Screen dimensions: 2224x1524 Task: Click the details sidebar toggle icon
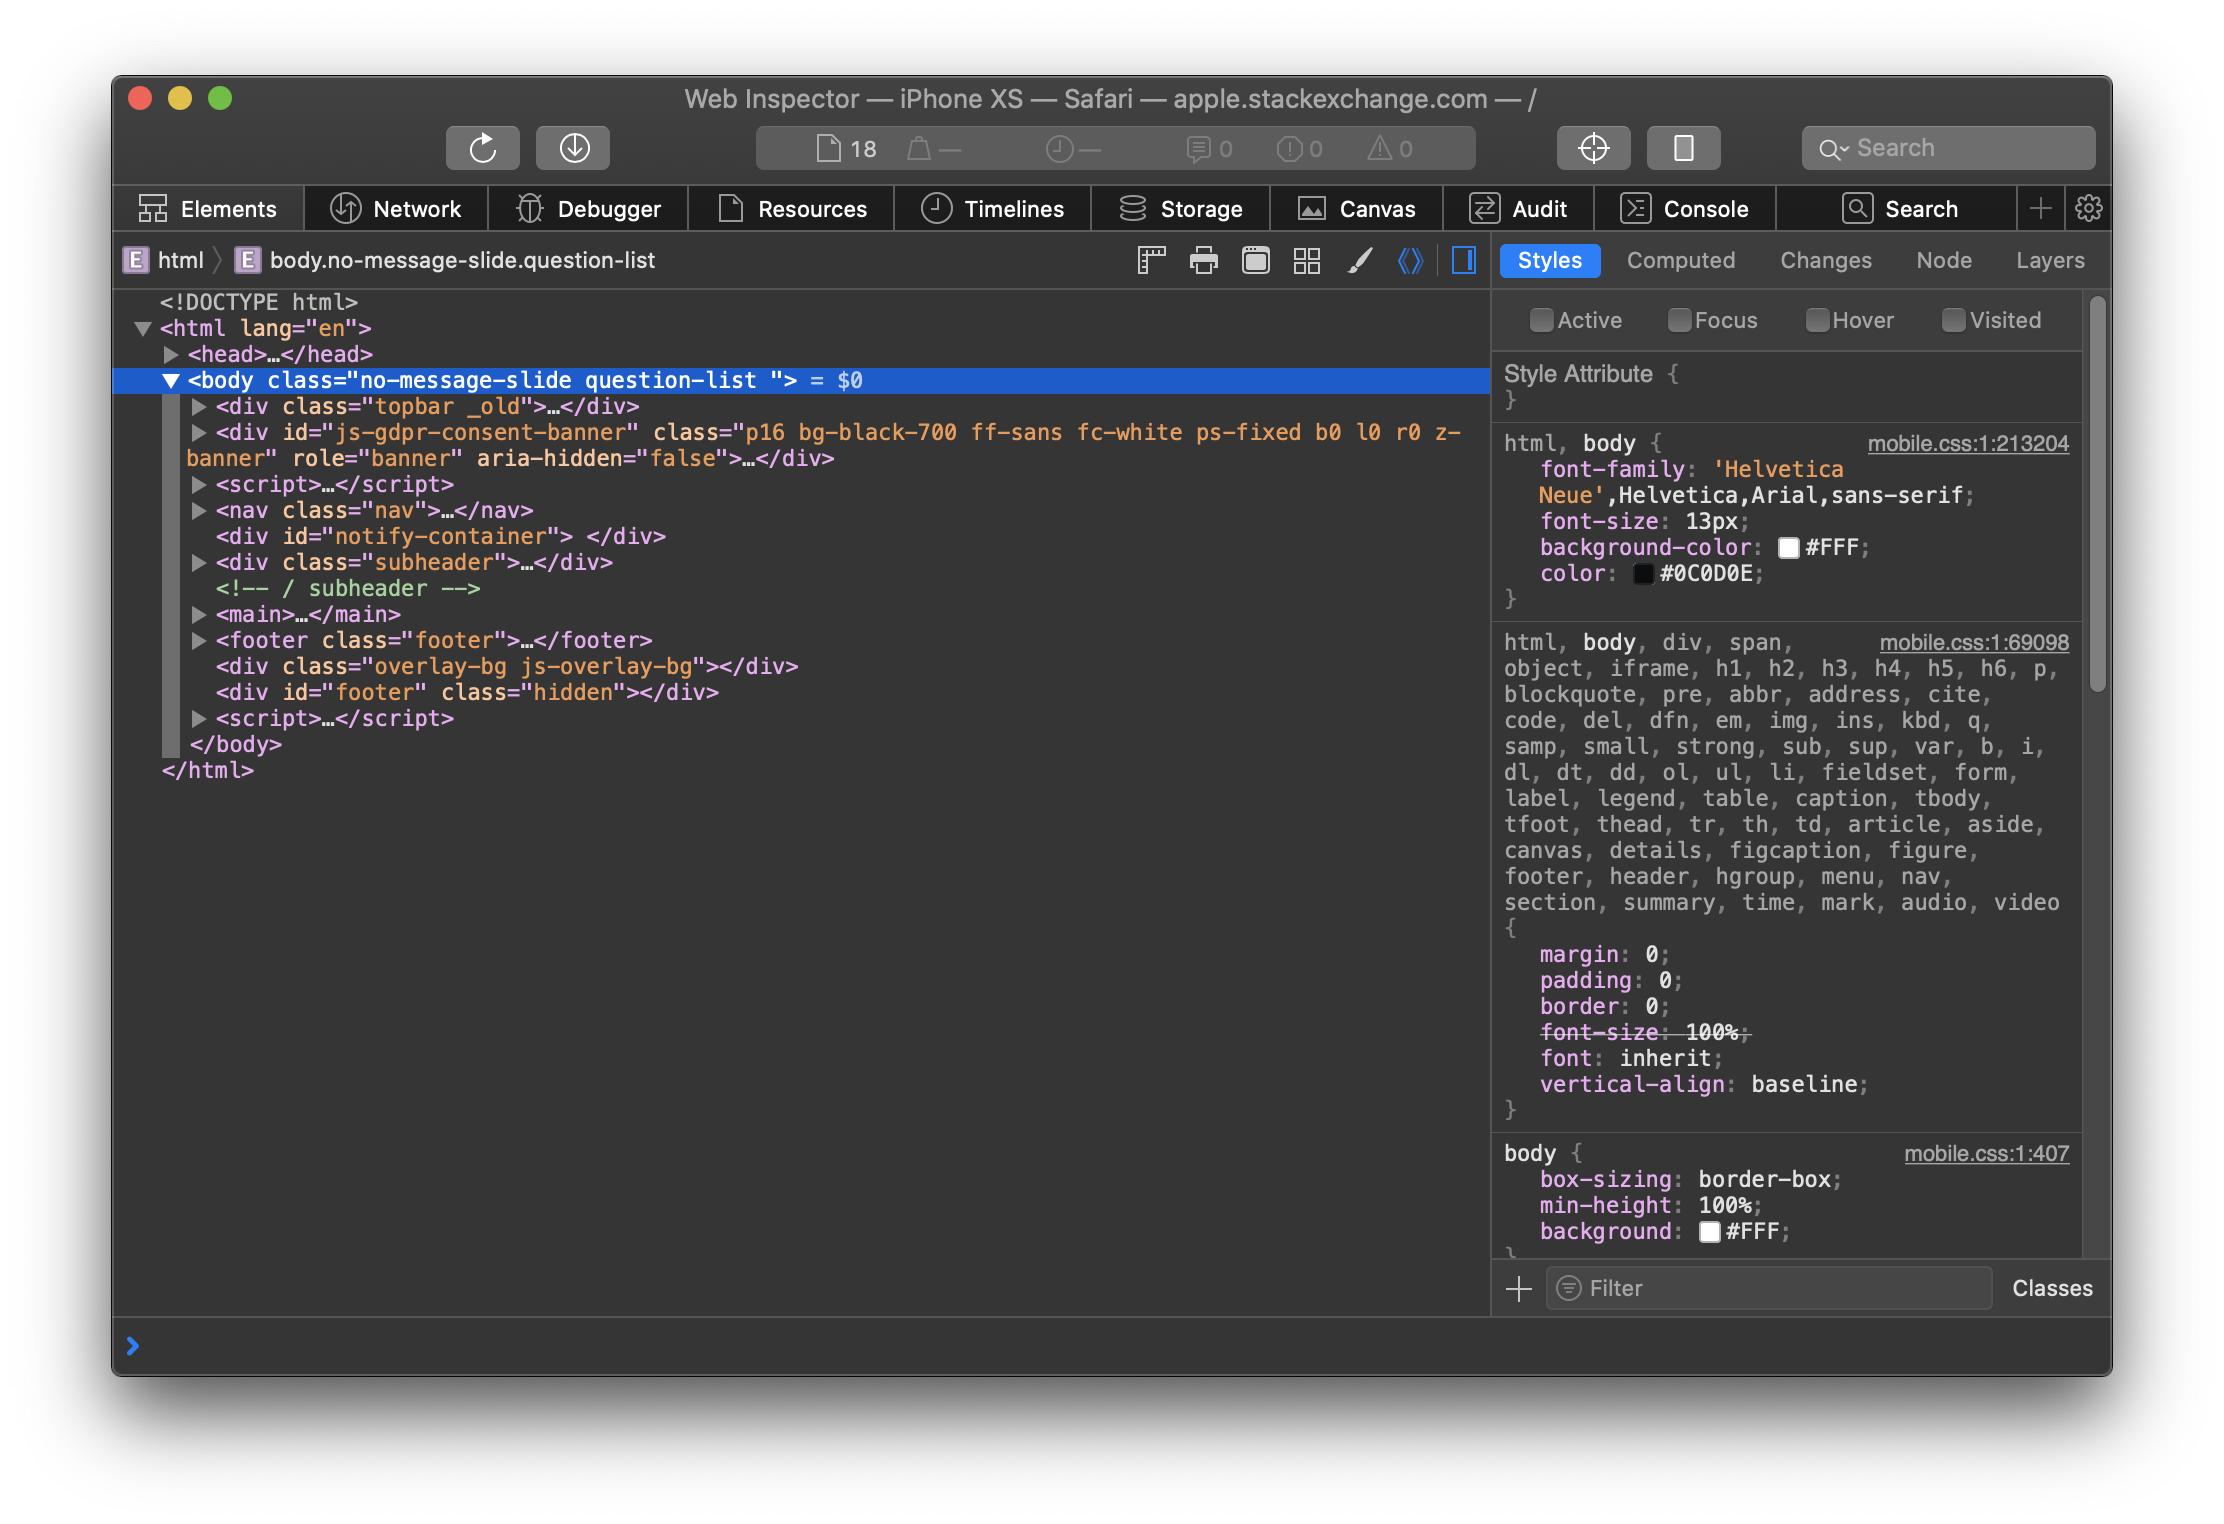[1463, 260]
